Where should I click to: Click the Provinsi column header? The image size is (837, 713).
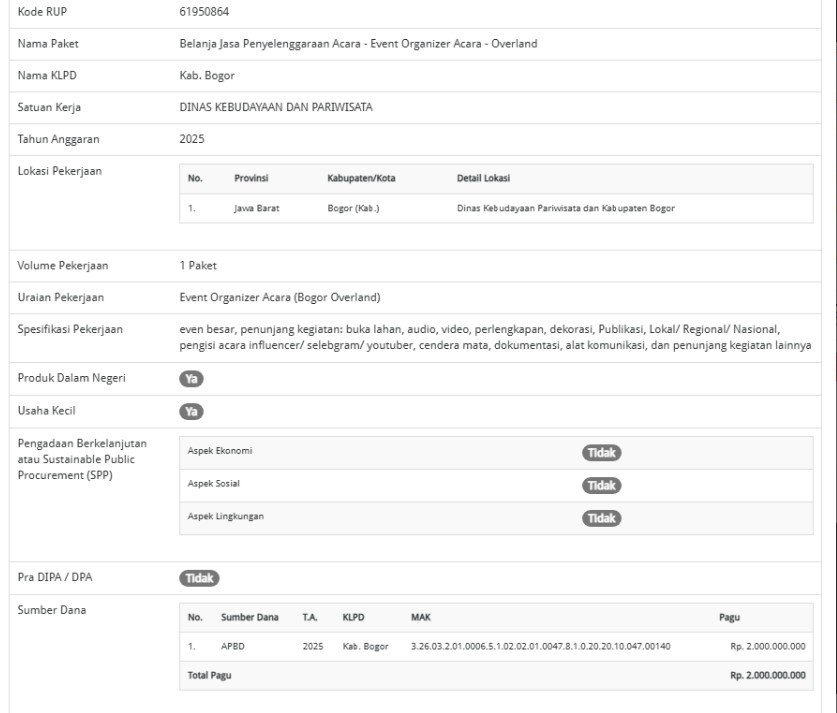pos(251,178)
